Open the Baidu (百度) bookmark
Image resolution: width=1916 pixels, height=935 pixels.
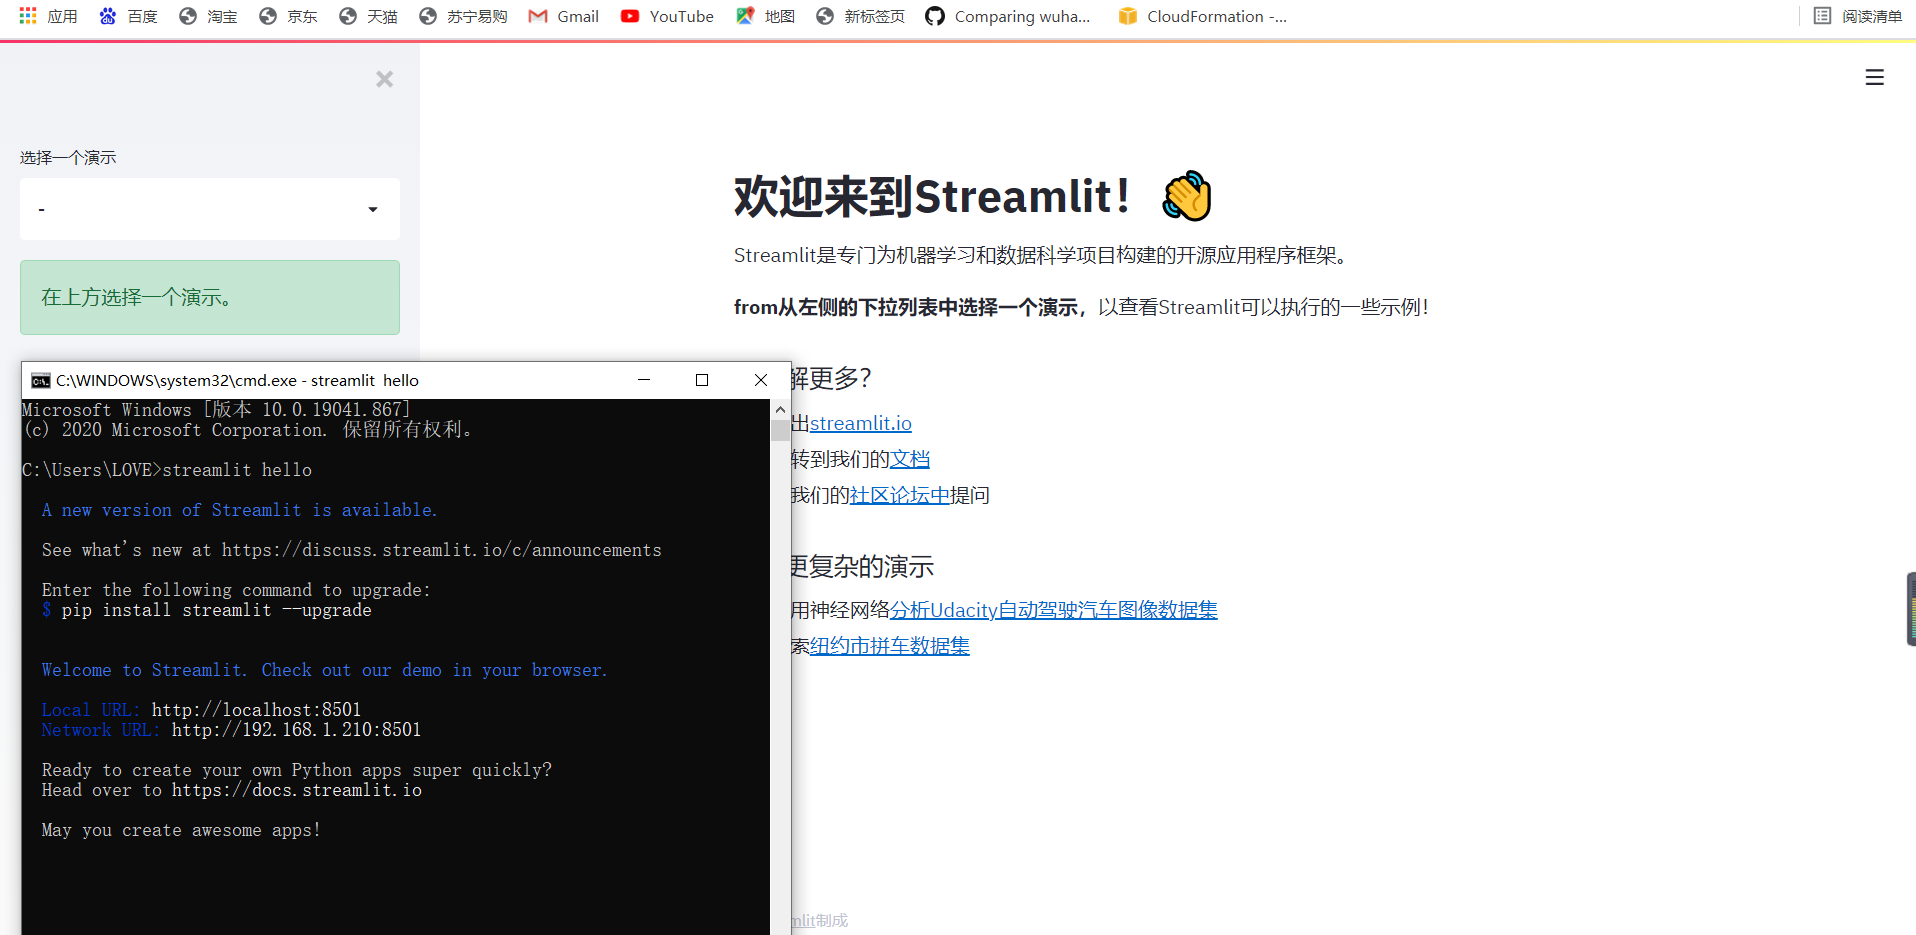click(x=128, y=16)
